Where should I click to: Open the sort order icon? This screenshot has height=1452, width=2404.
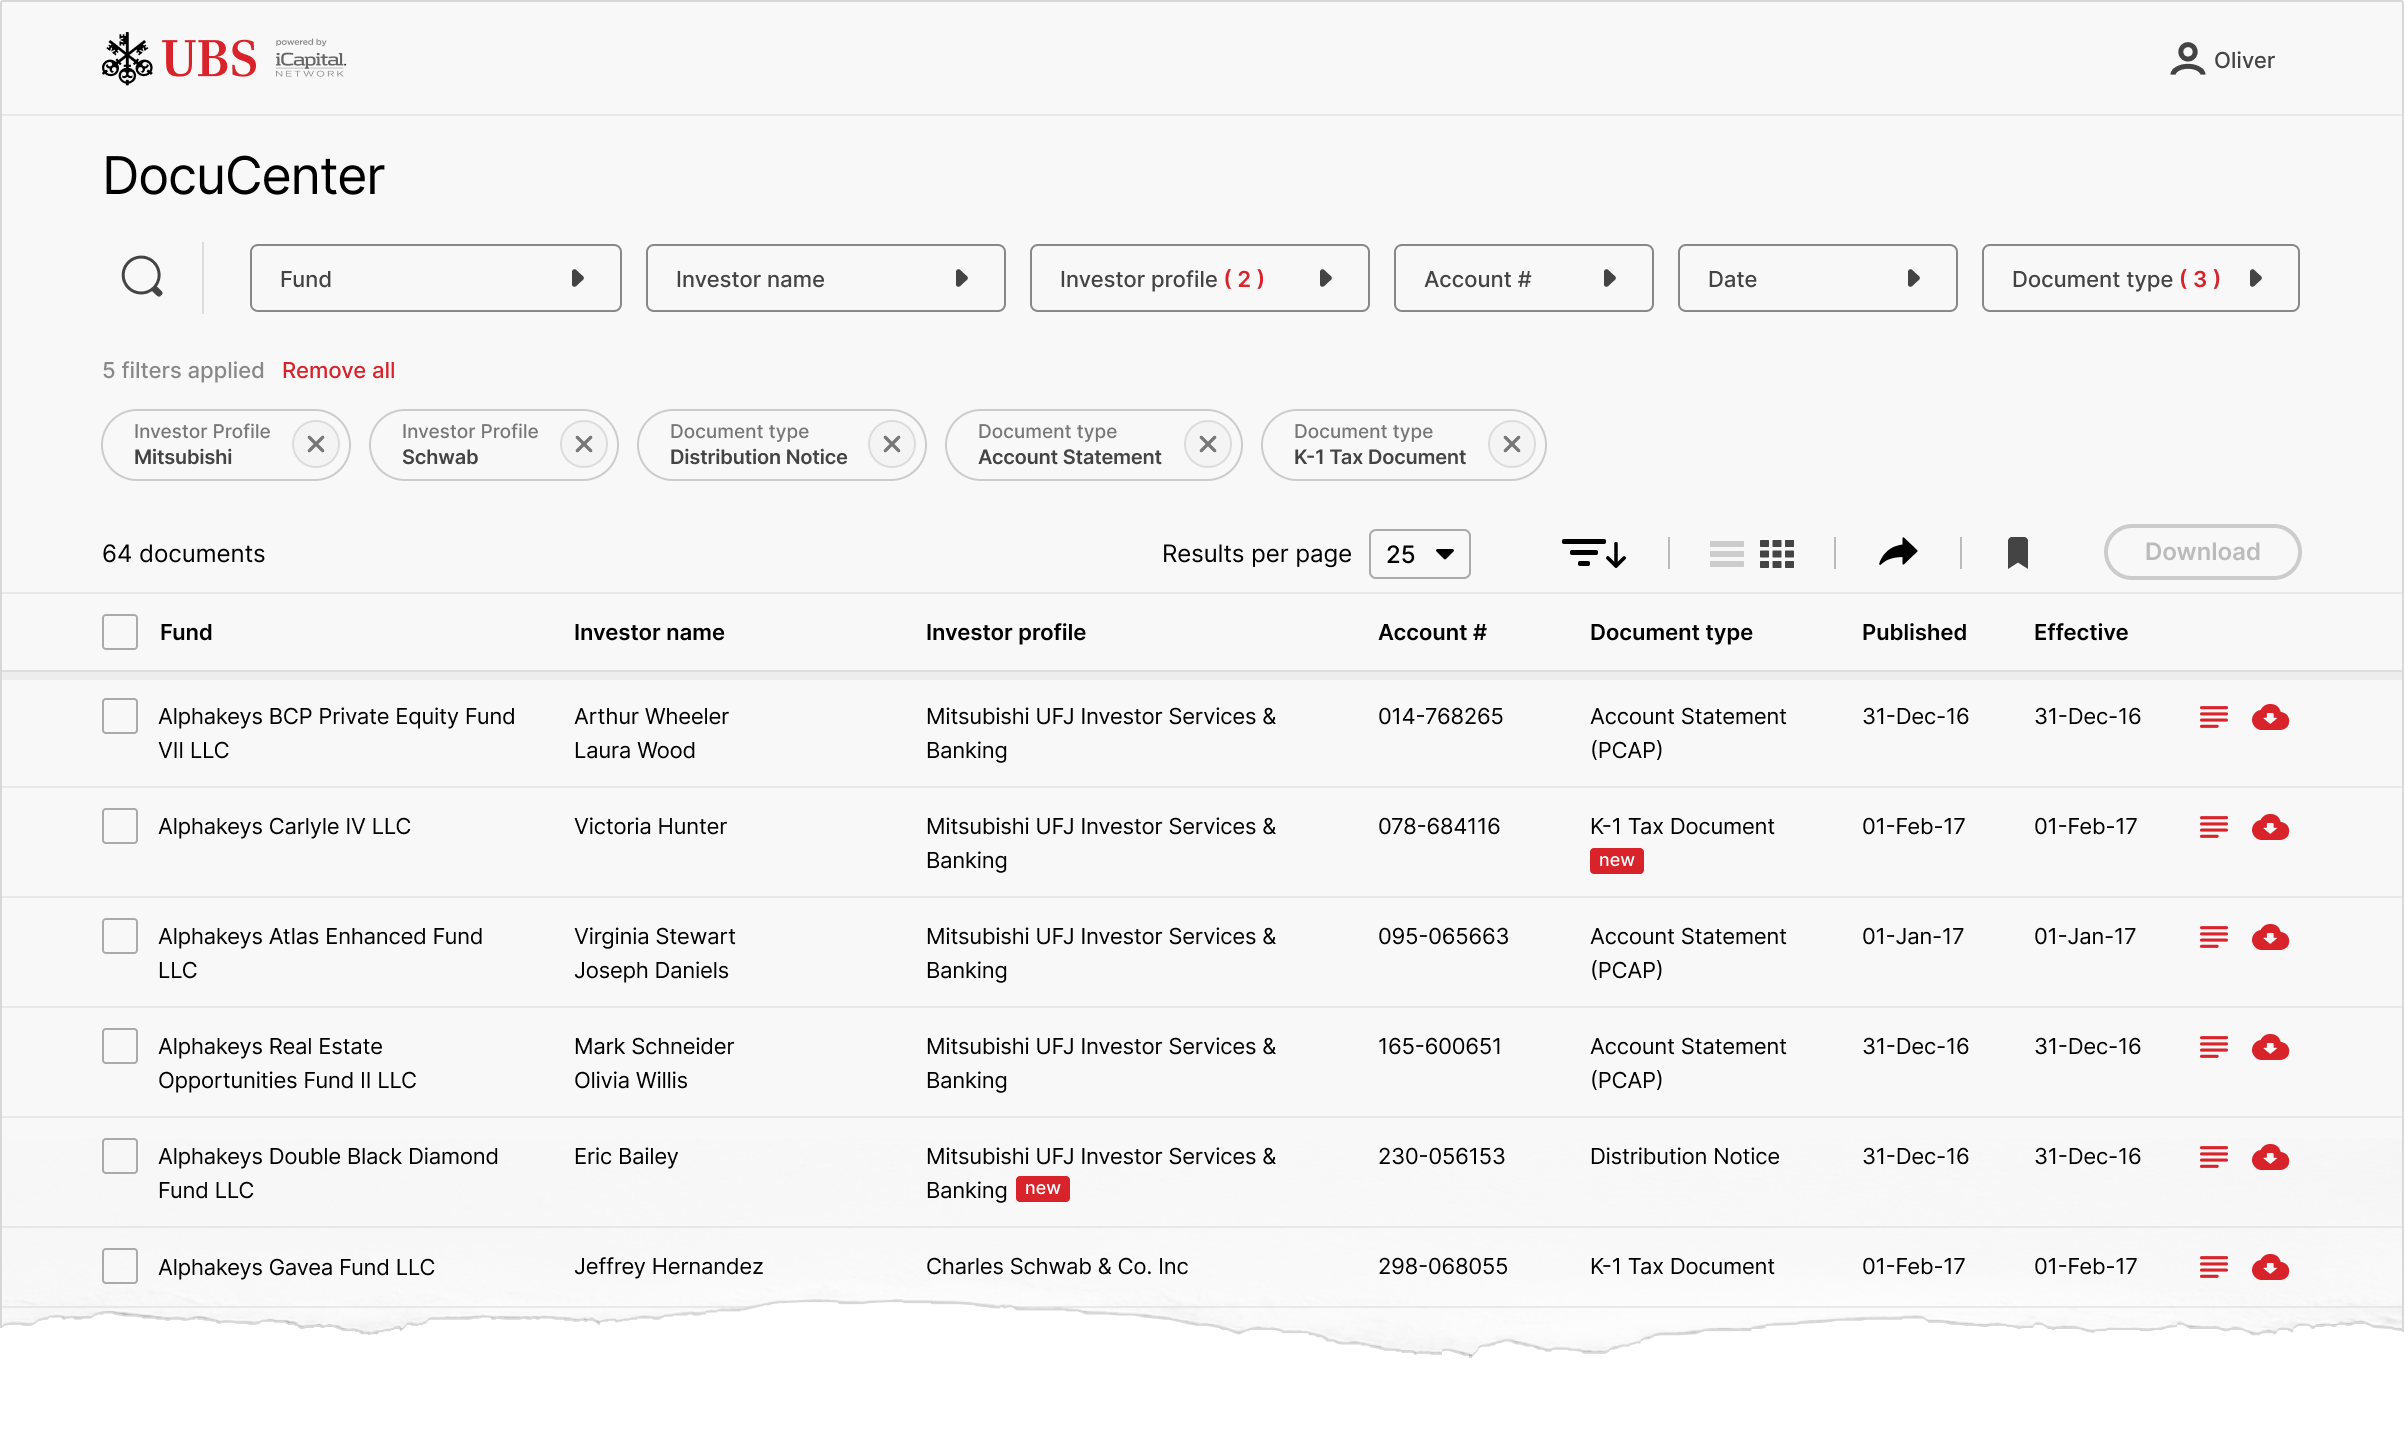point(1594,553)
